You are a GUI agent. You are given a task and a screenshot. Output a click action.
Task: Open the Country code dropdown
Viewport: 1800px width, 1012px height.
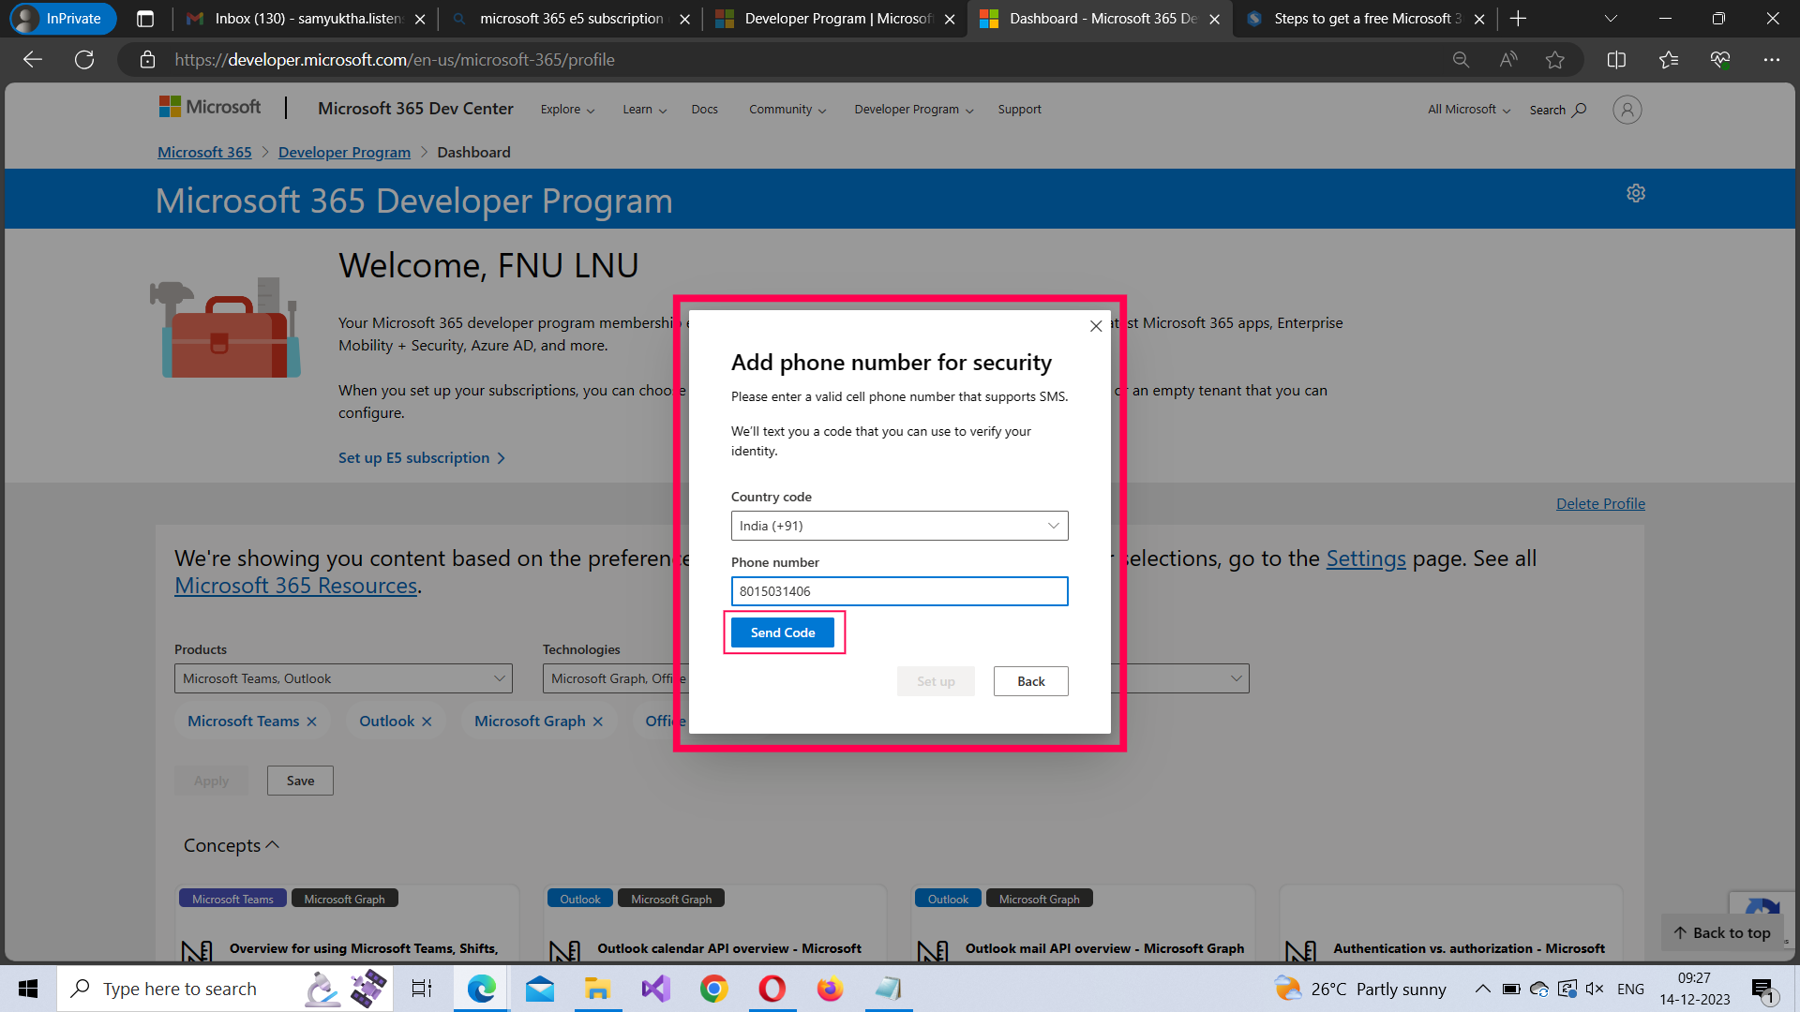pyautogui.click(x=899, y=526)
